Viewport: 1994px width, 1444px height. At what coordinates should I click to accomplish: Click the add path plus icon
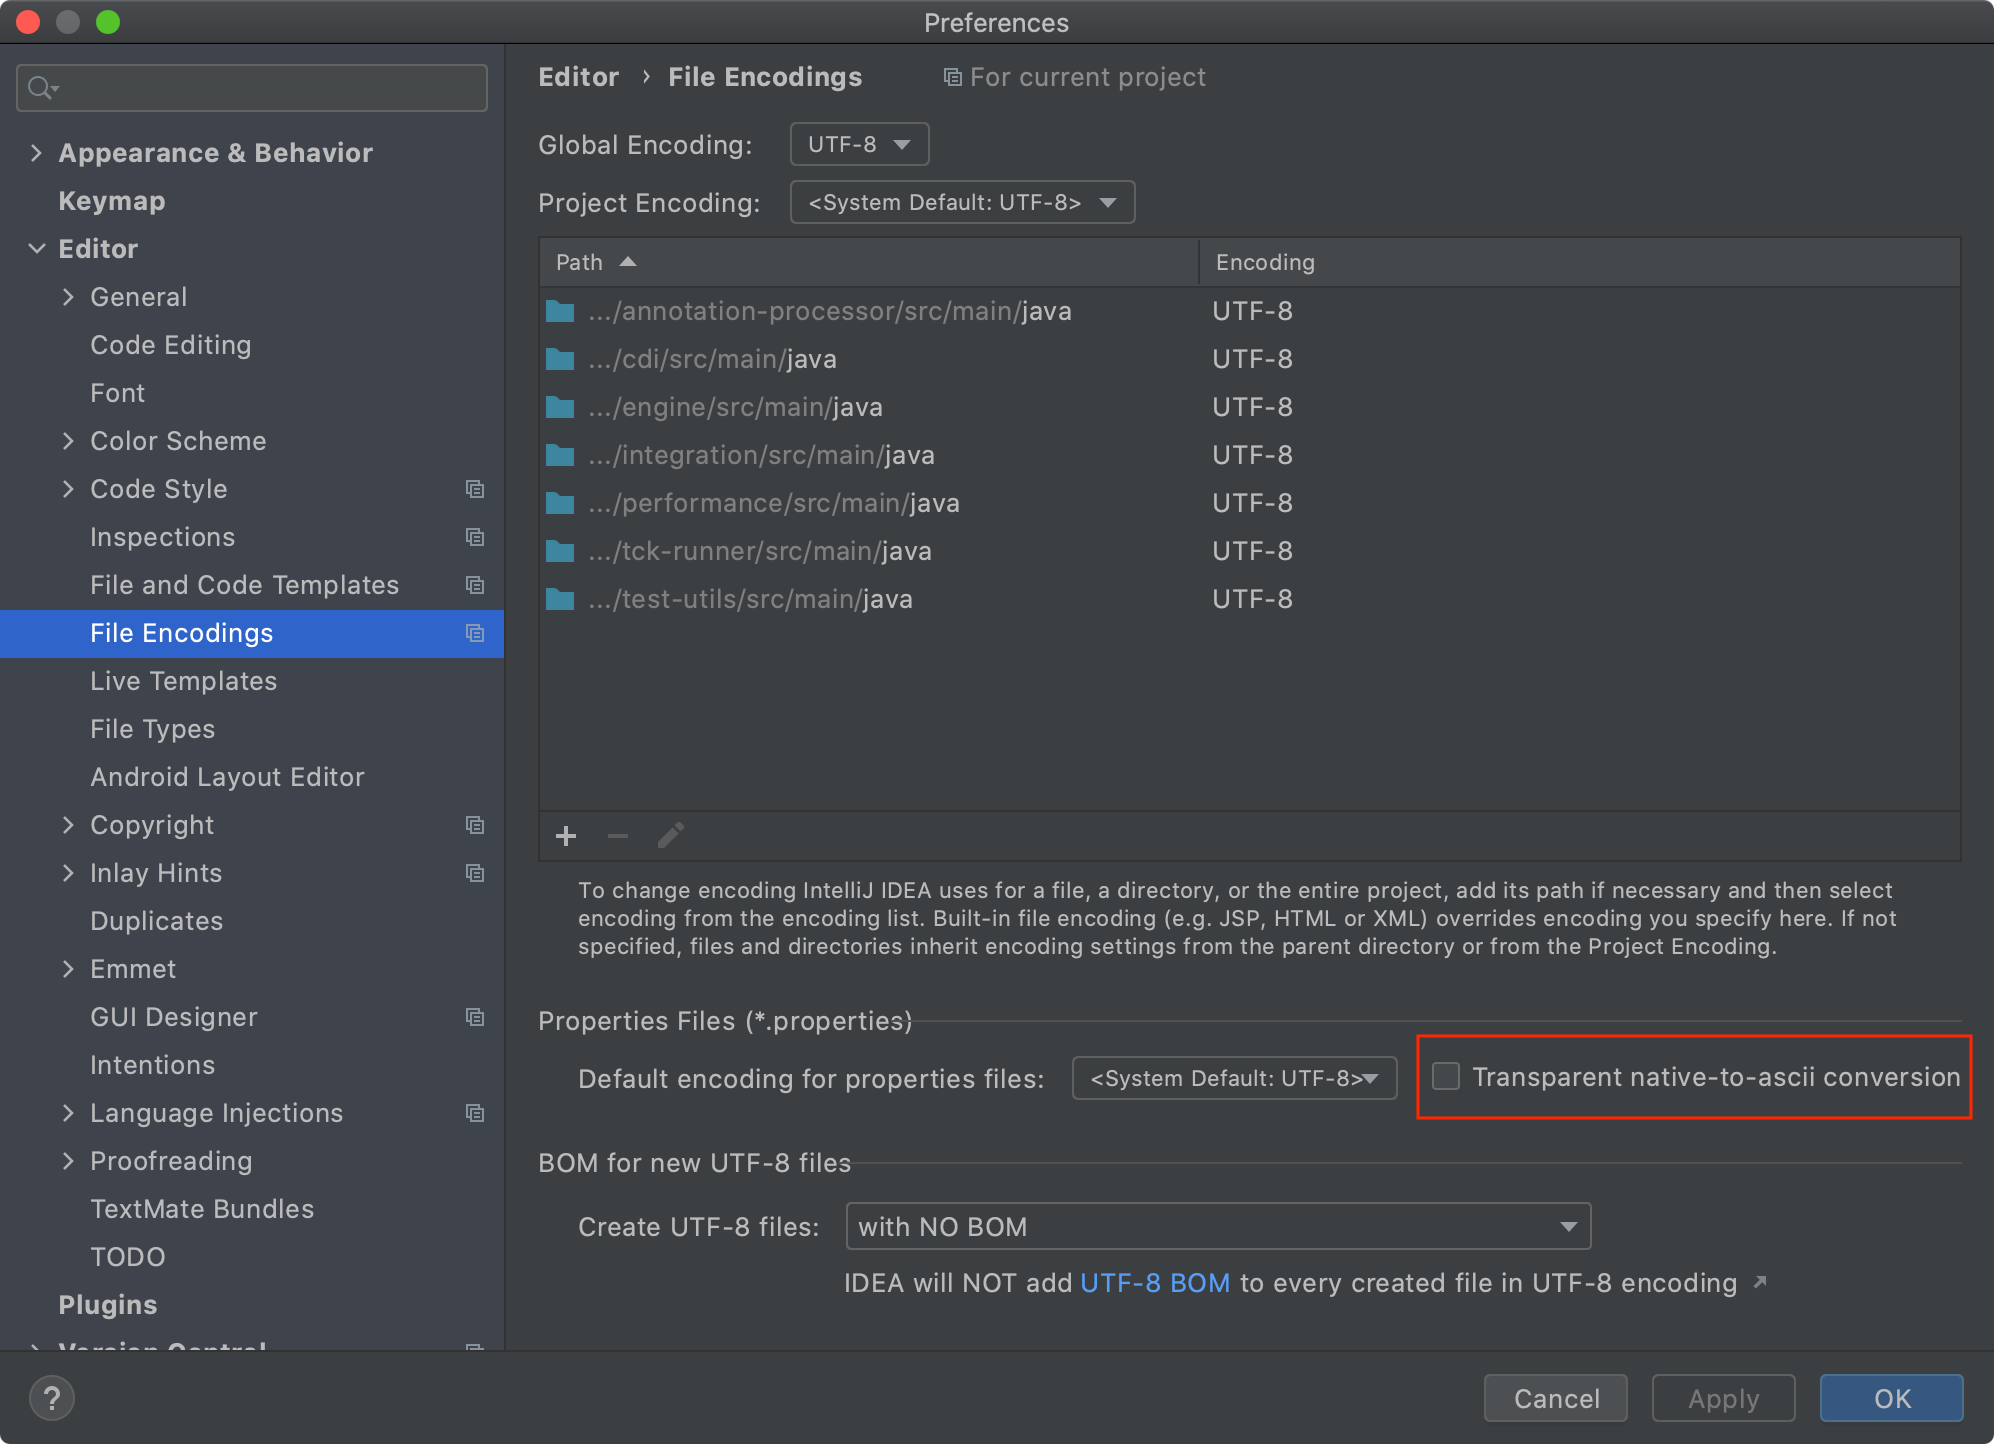coord(566,836)
